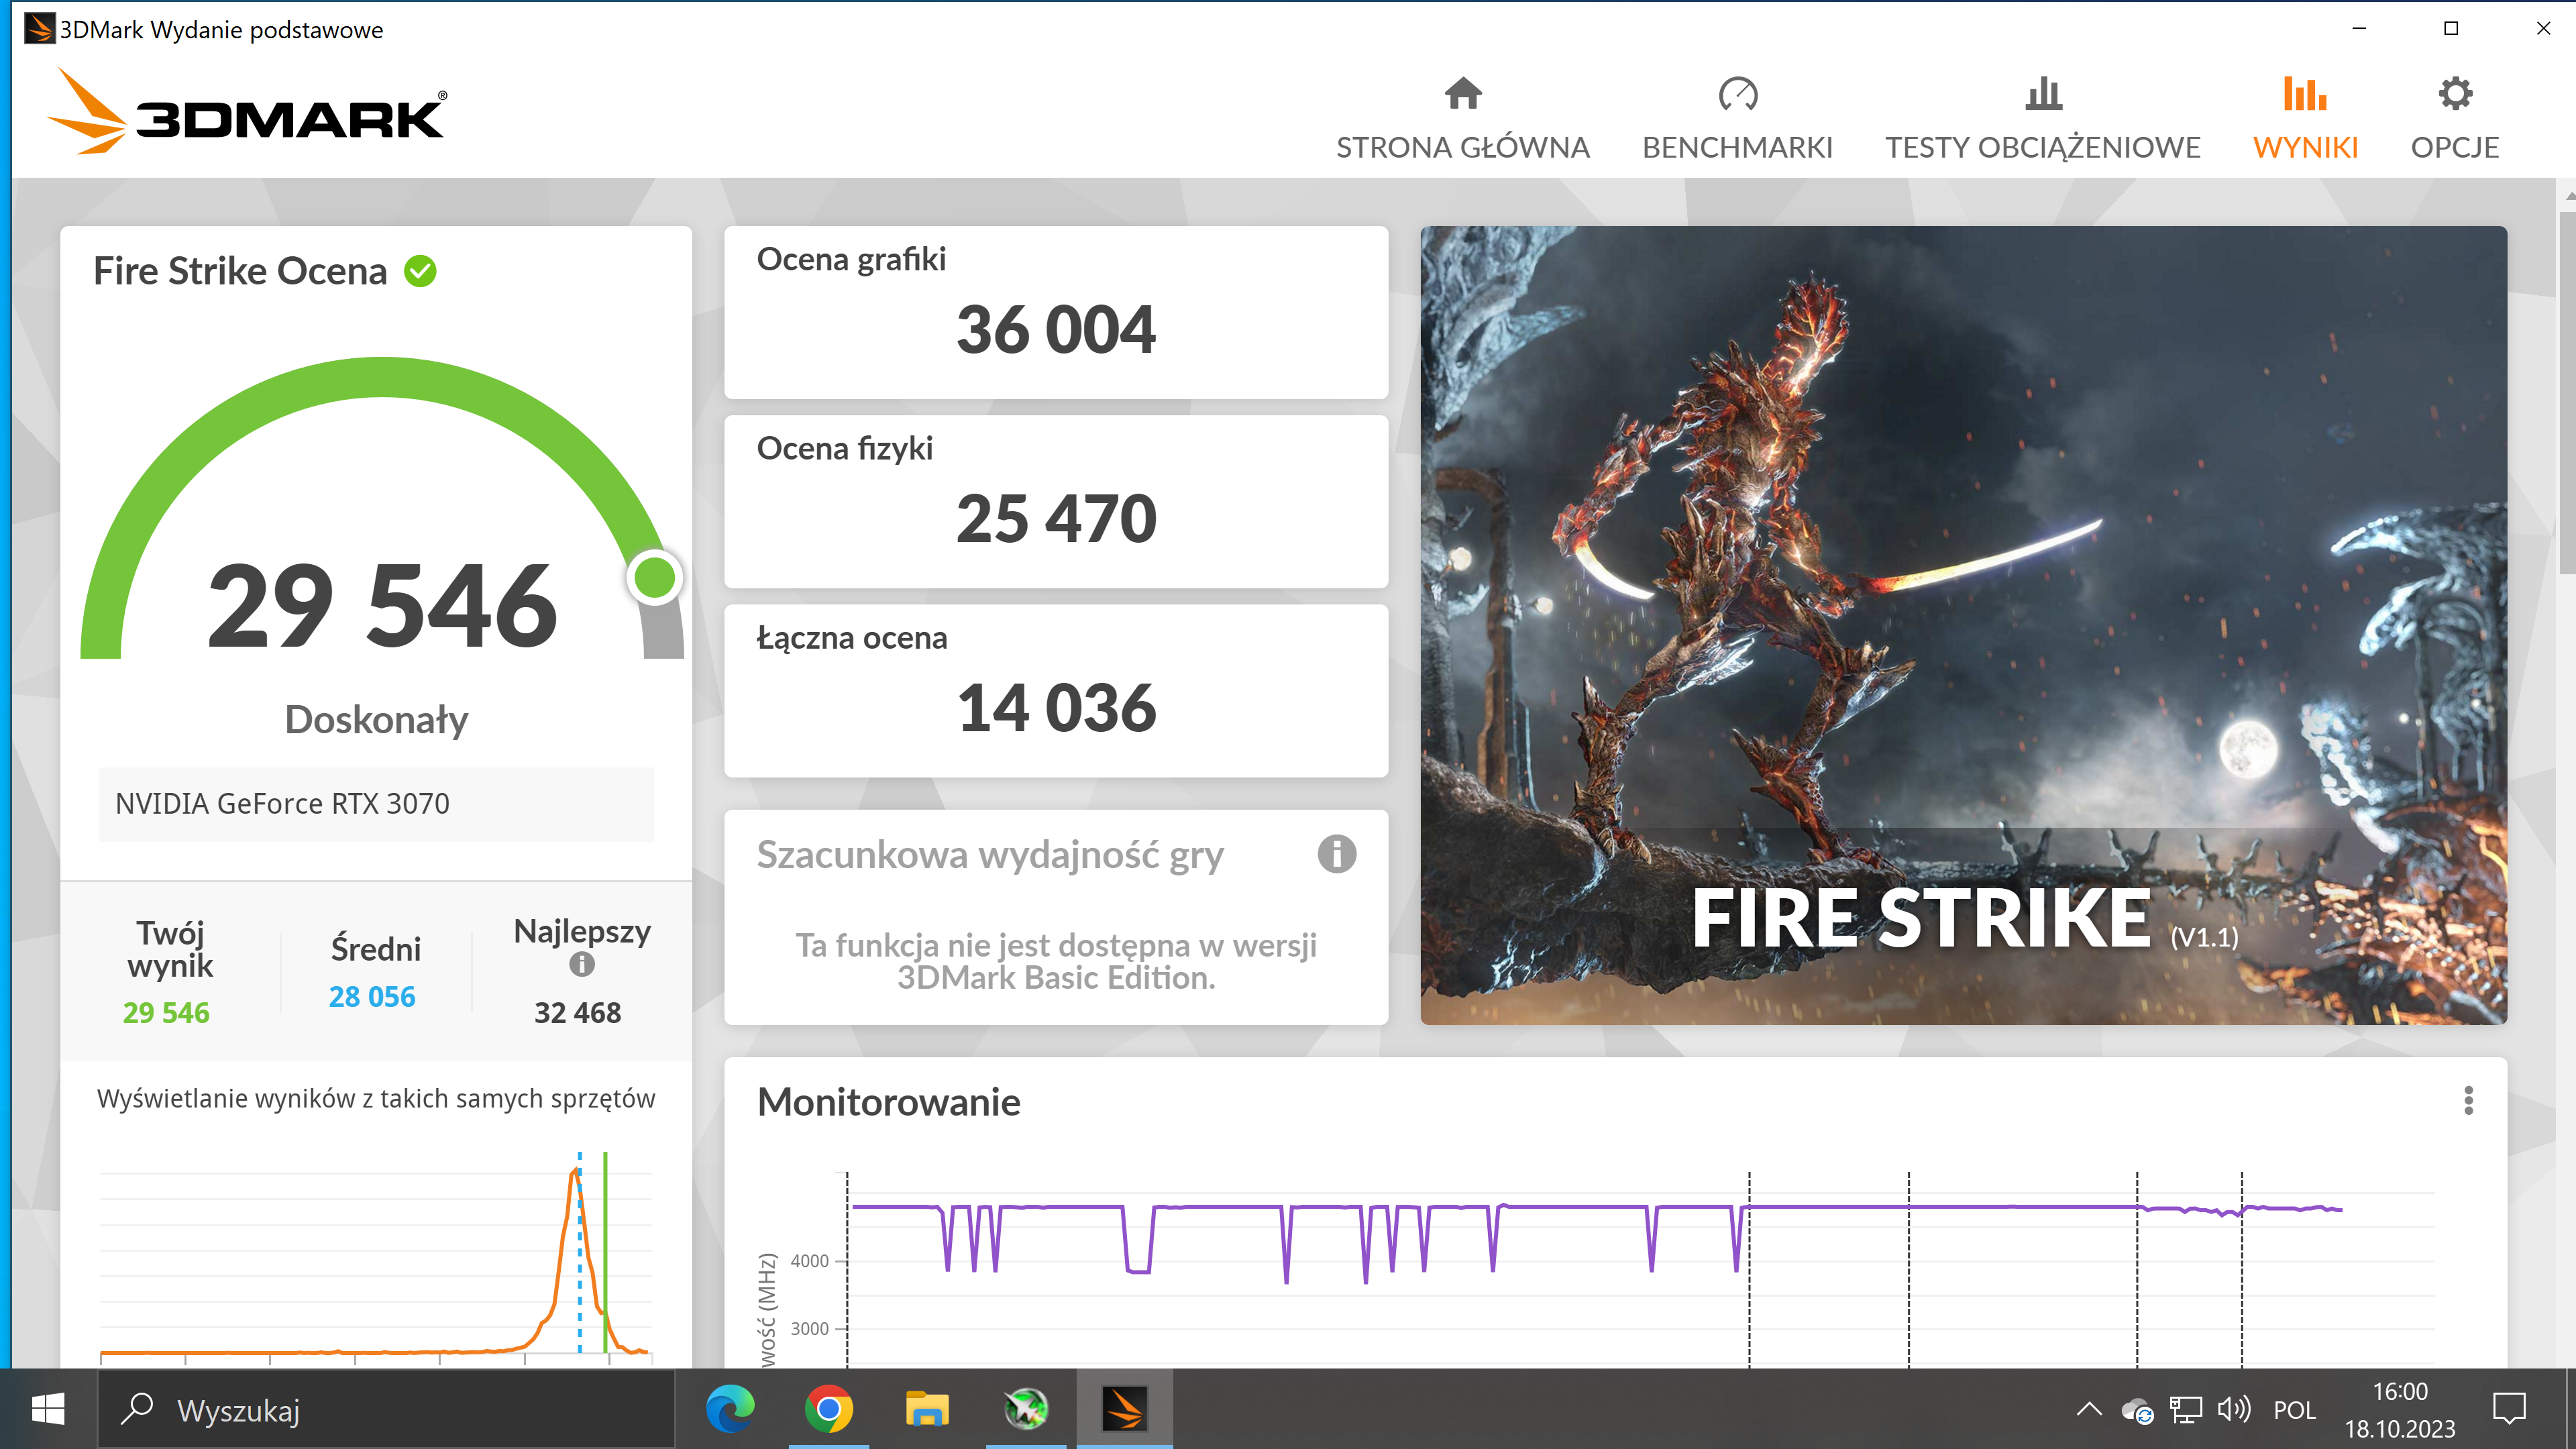Open the Testy Obciążeniowe tab
The height and width of the screenshot is (1449, 2576).
click(2042, 119)
